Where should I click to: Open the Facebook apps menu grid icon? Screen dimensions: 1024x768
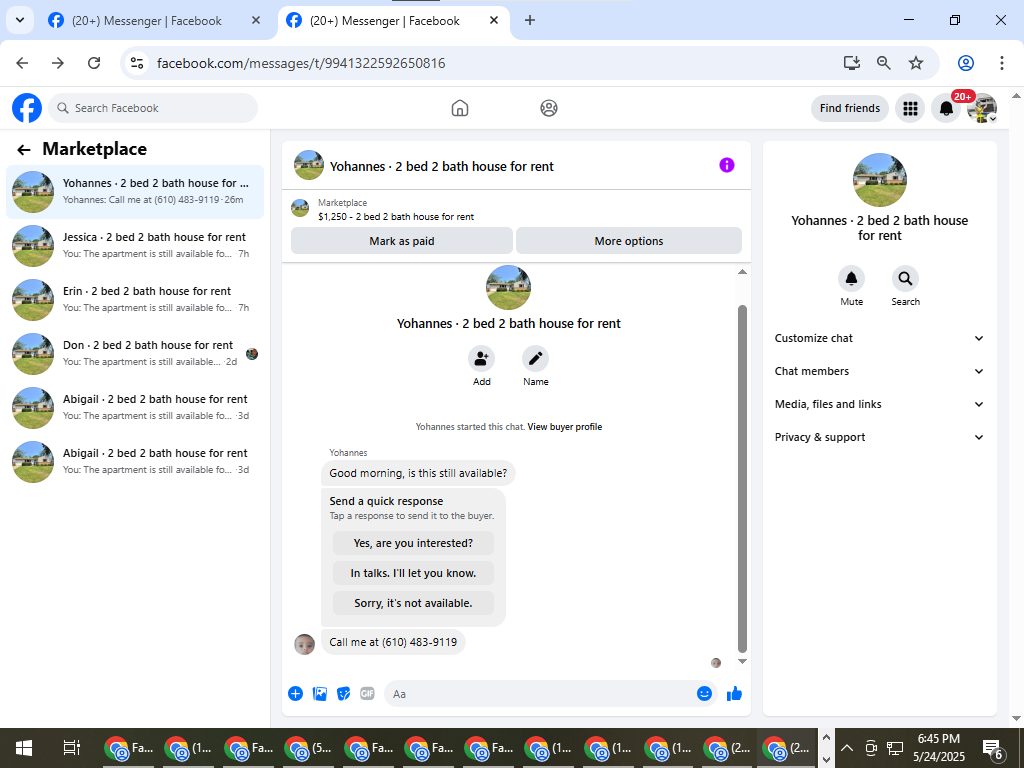(x=910, y=108)
